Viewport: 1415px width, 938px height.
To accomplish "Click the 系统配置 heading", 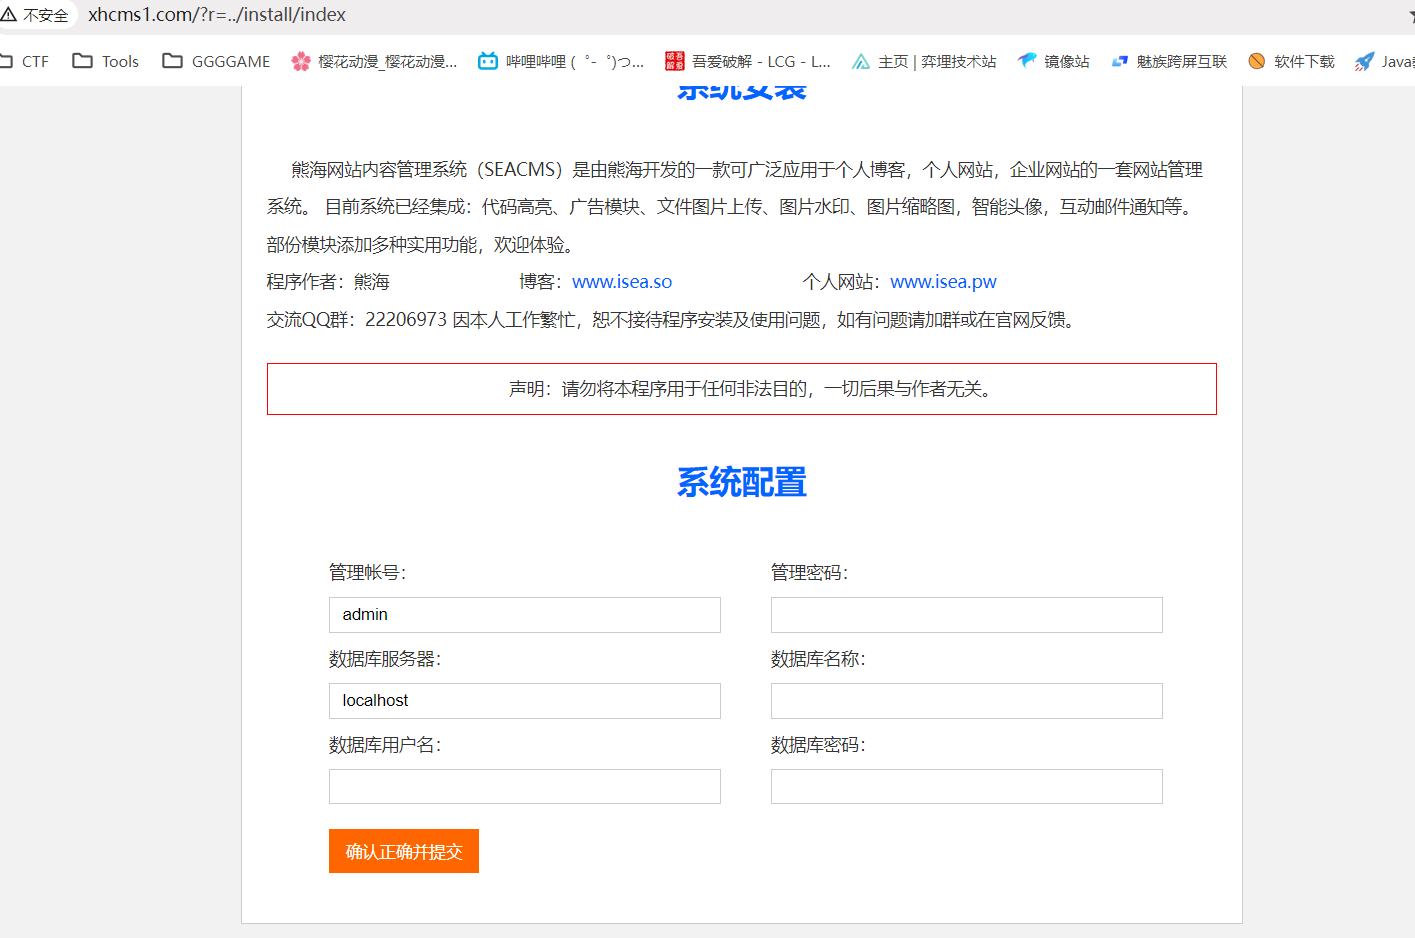I will (x=742, y=483).
